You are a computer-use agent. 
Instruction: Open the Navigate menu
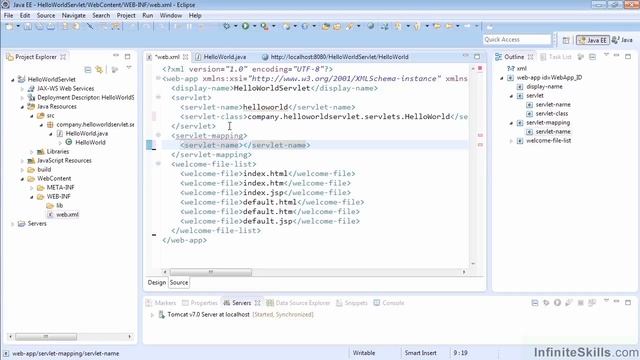74,15
